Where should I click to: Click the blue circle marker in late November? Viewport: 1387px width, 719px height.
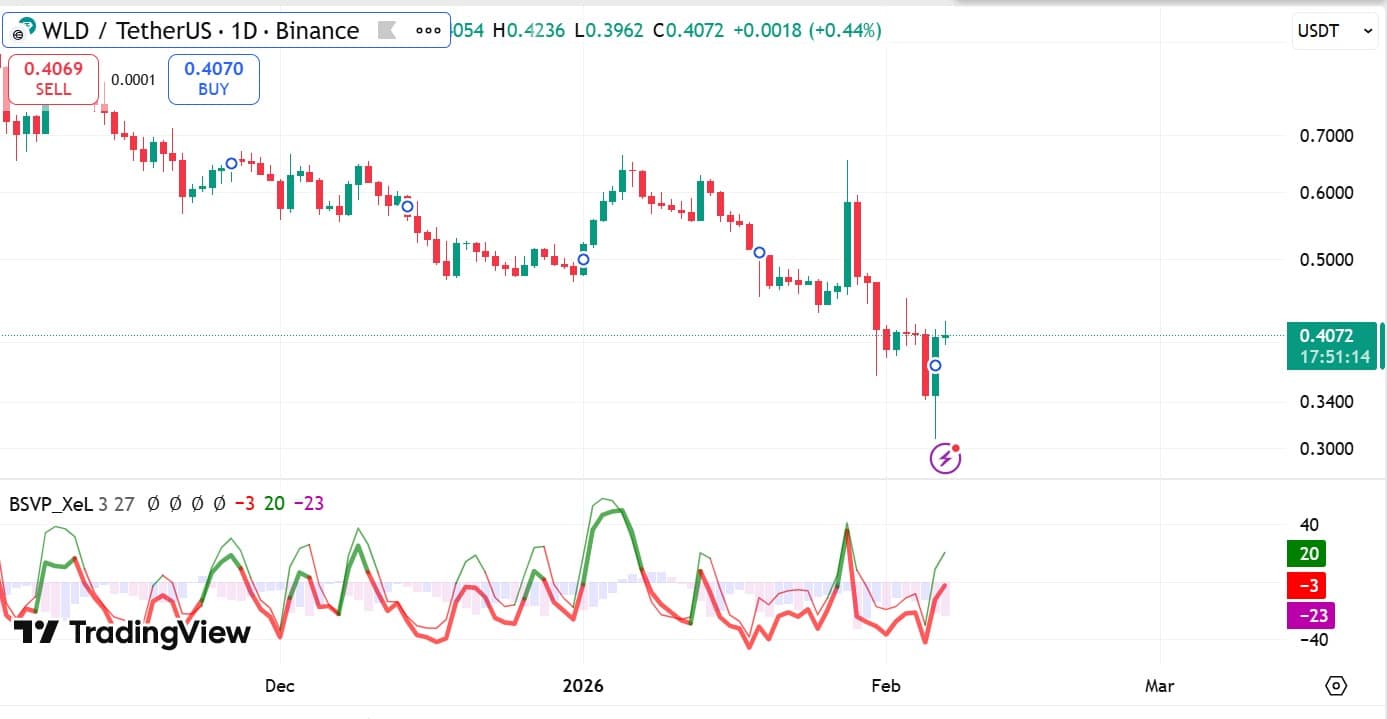231,163
